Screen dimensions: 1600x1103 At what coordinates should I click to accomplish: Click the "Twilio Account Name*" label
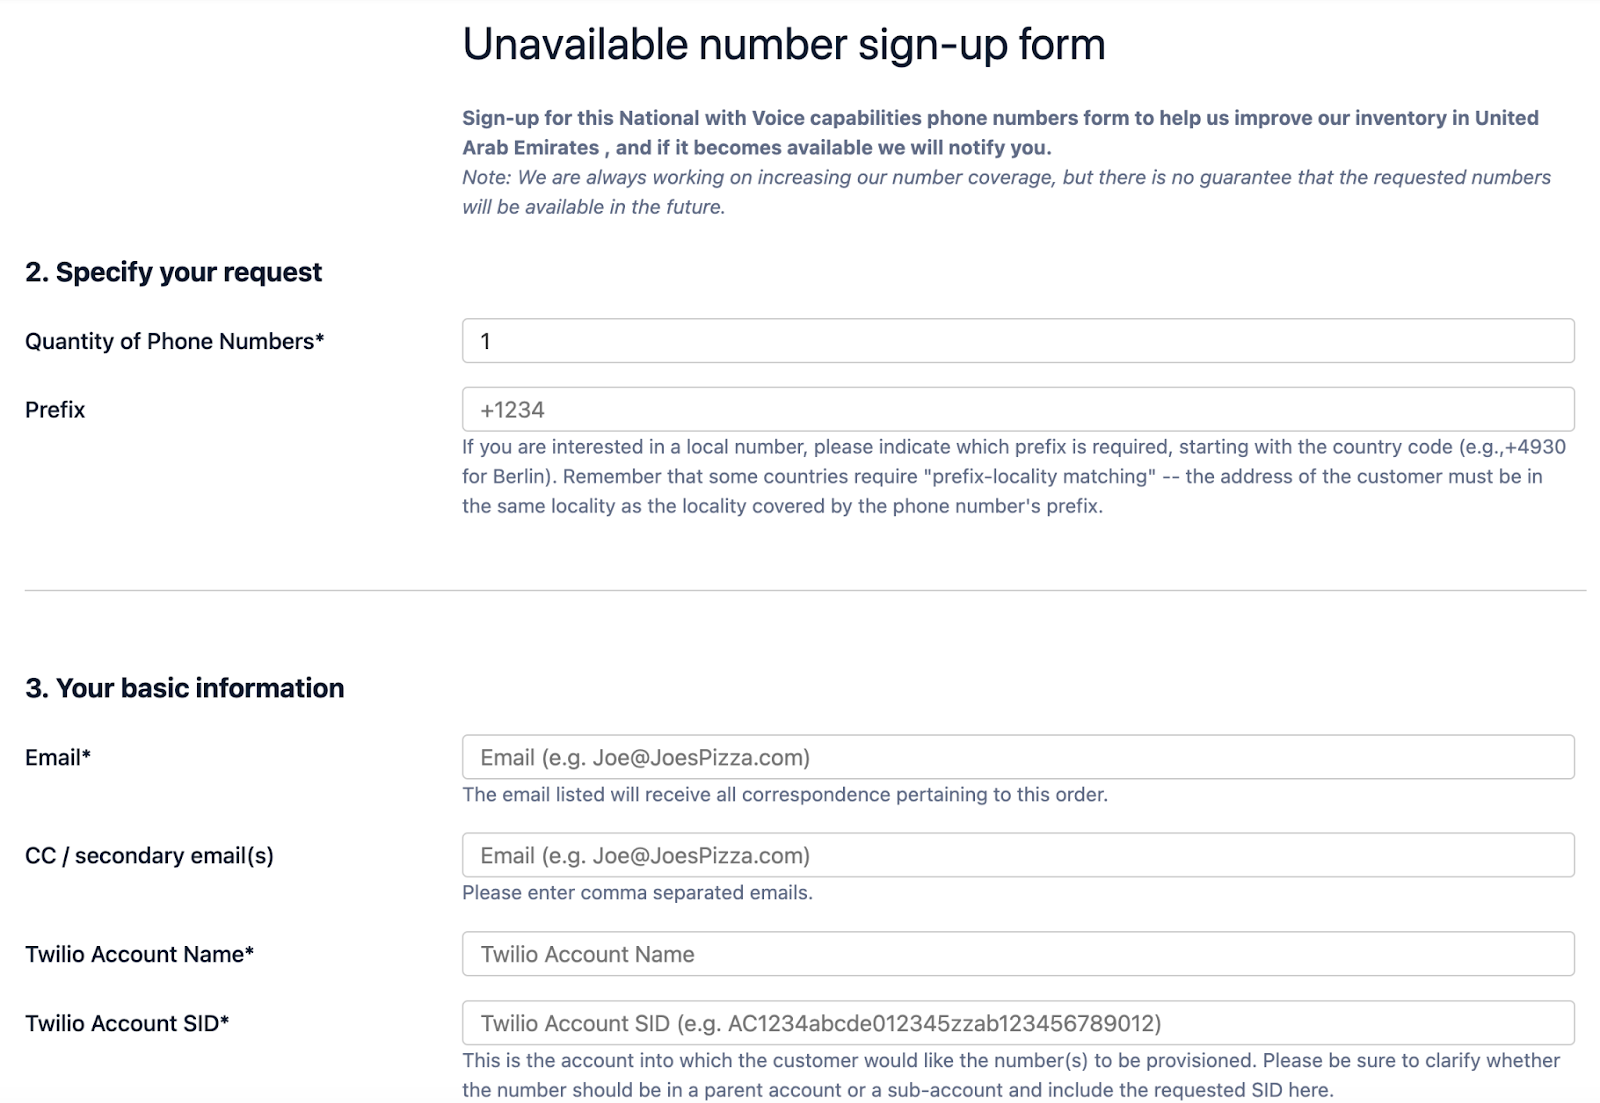(139, 954)
